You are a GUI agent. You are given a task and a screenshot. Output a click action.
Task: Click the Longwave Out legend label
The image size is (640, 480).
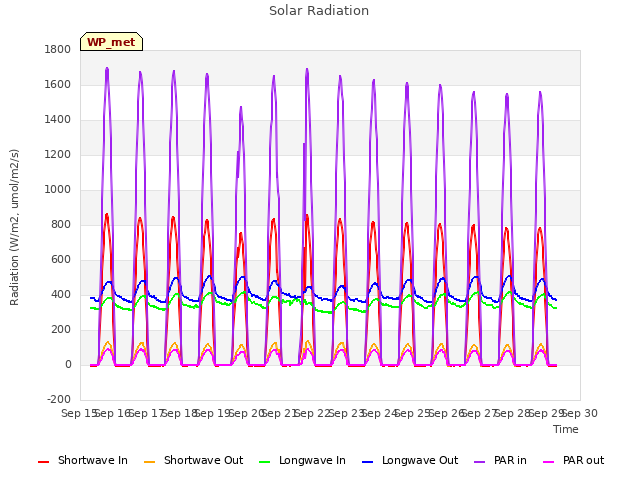(420, 460)
